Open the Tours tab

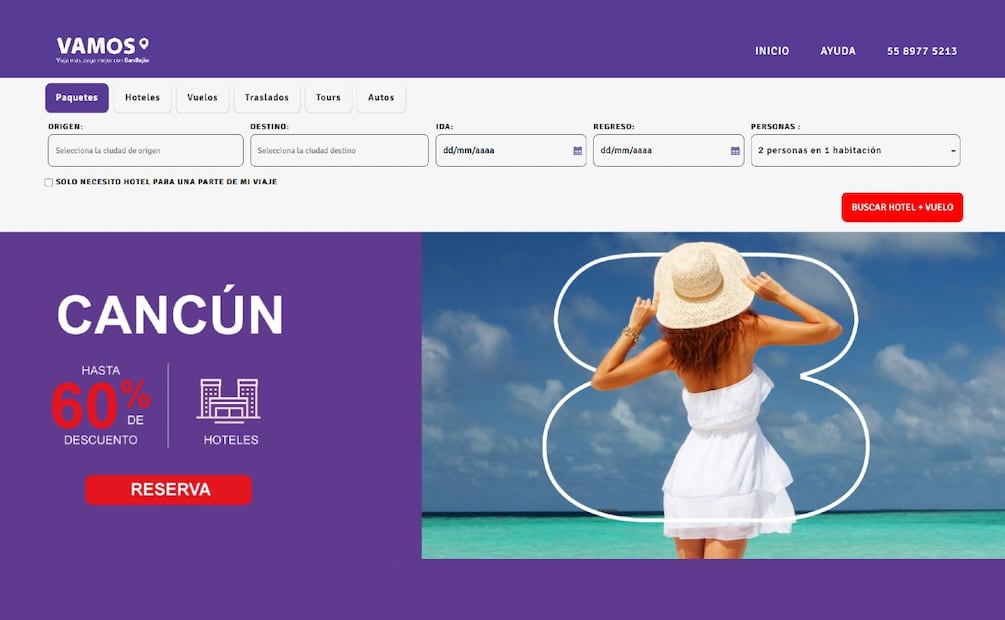[x=327, y=97]
